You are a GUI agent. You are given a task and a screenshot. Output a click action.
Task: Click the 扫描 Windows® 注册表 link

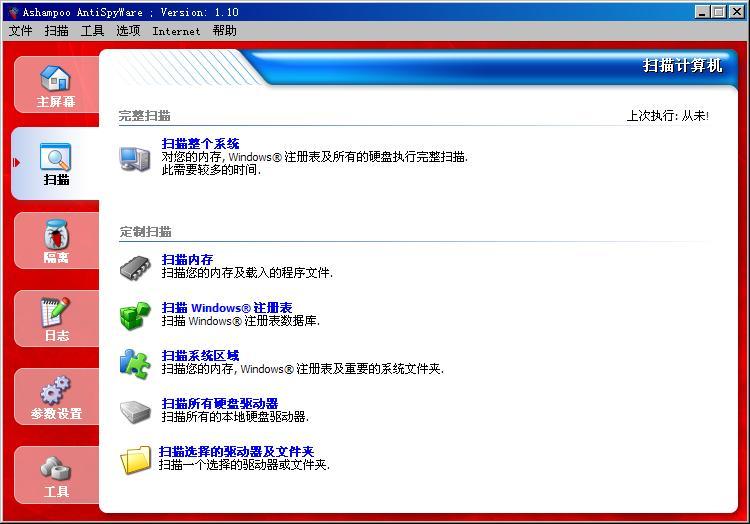[227, 307]
